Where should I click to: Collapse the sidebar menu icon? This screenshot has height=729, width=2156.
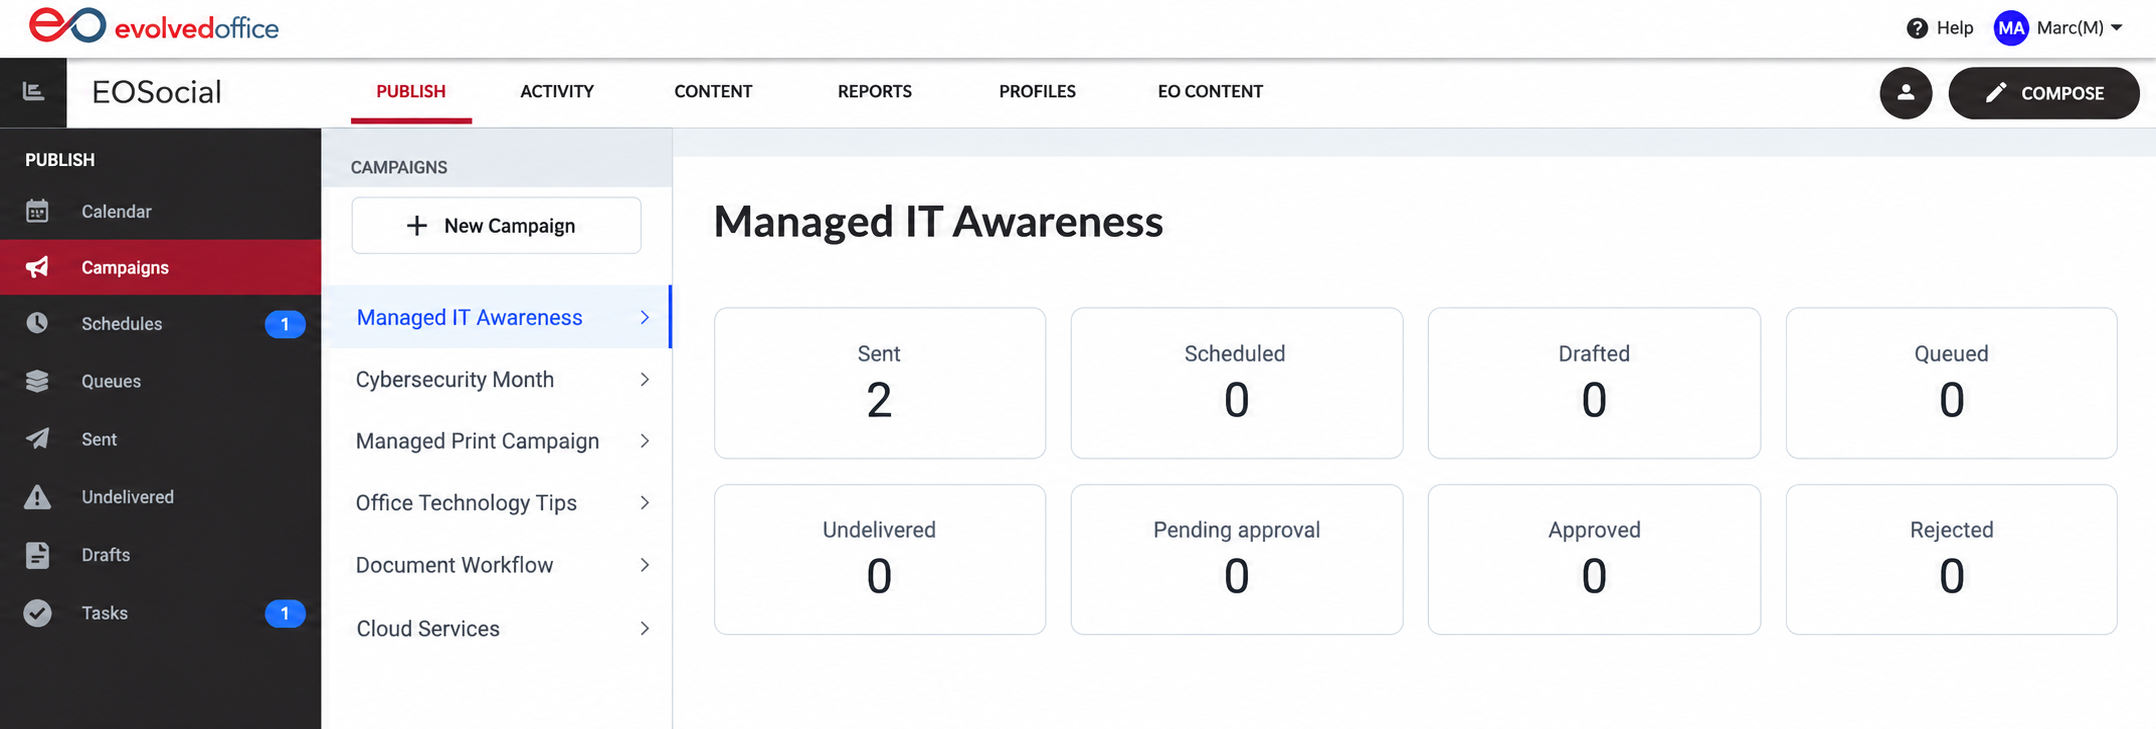(33, 92)
